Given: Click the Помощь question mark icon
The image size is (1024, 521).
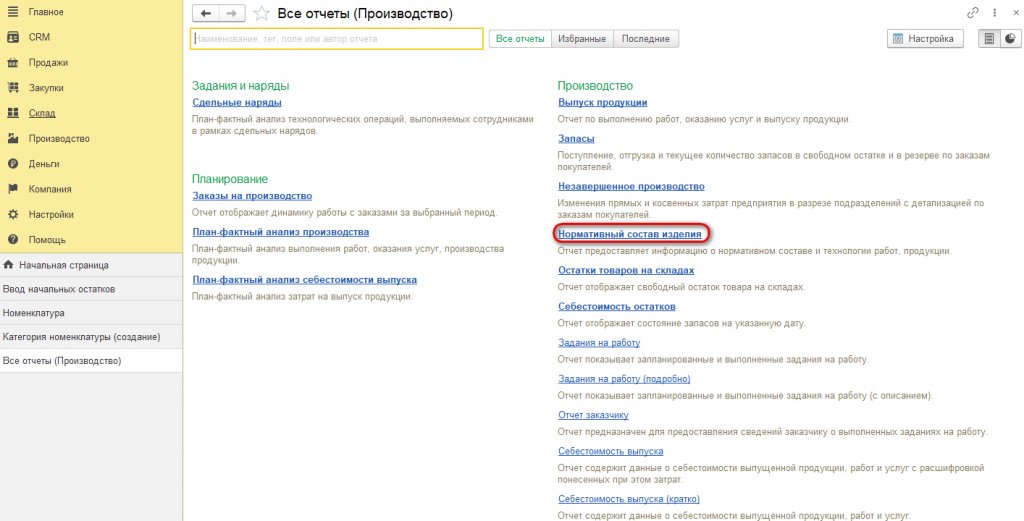Looking at the screenshot, I should tap(12, 240).
